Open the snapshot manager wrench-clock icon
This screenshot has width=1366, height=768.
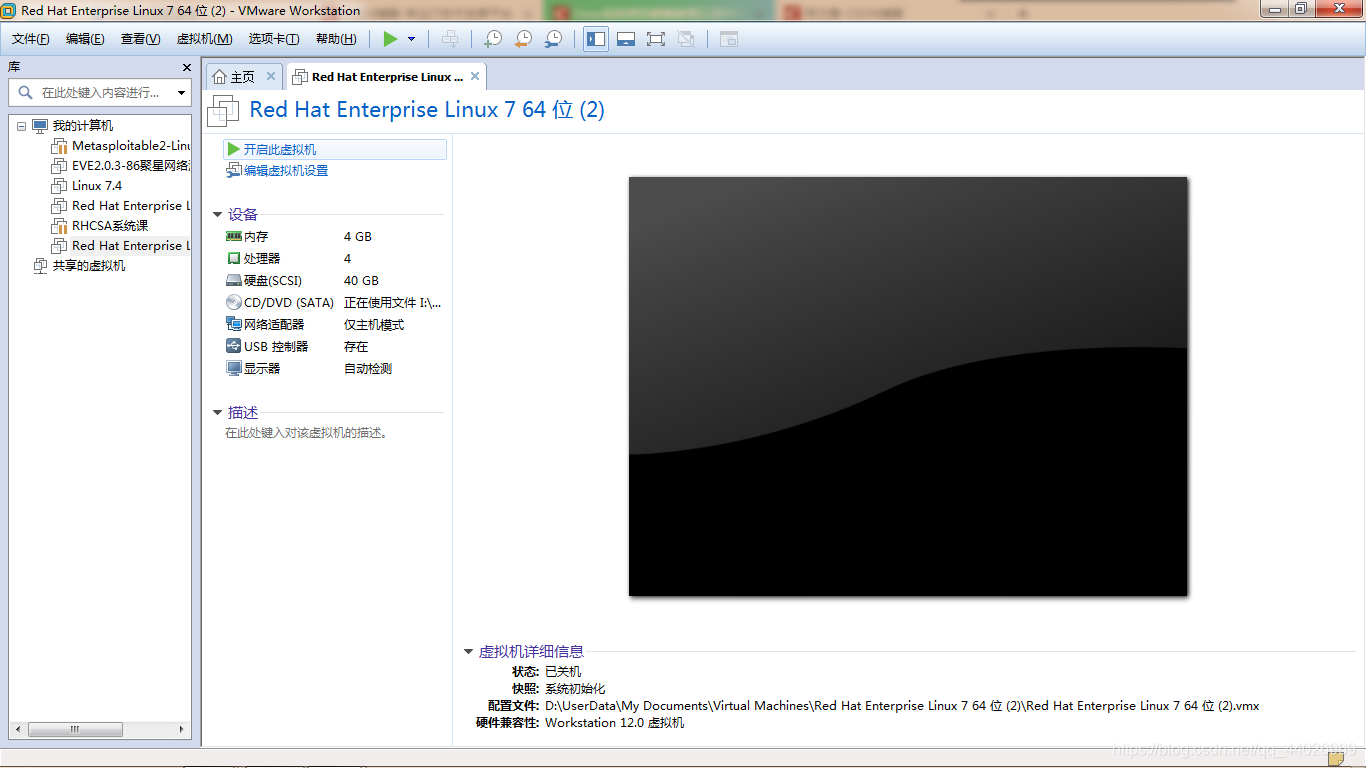click(x=553, y=39)
